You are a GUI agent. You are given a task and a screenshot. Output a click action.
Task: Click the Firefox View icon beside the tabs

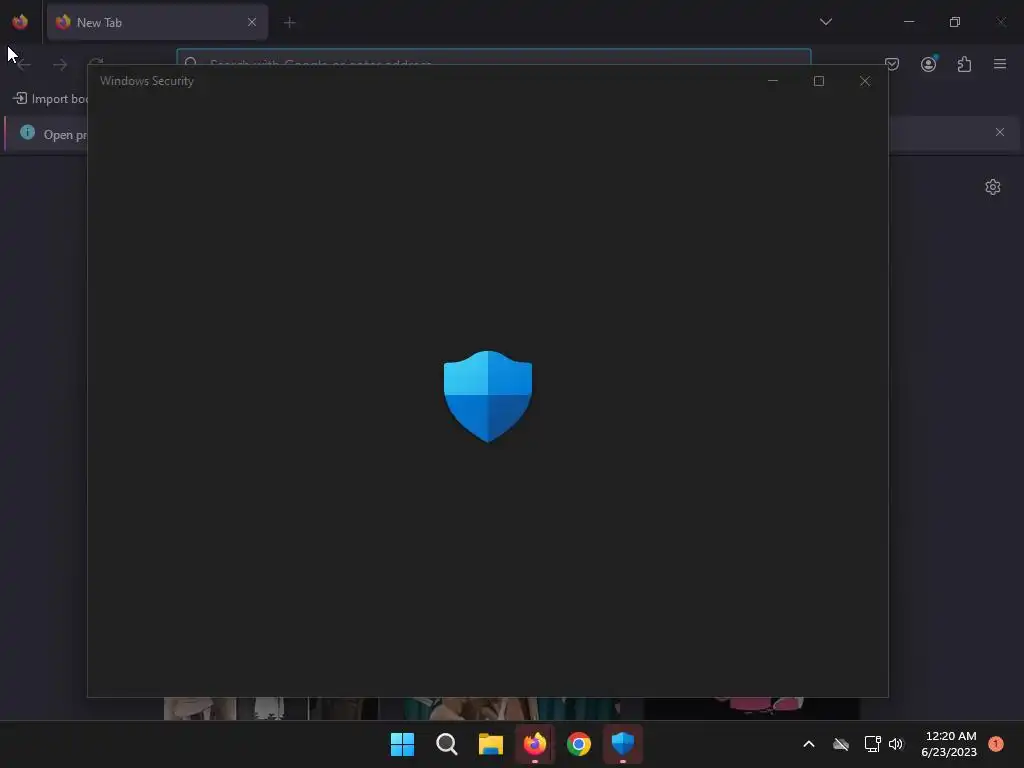click(20, 22)
